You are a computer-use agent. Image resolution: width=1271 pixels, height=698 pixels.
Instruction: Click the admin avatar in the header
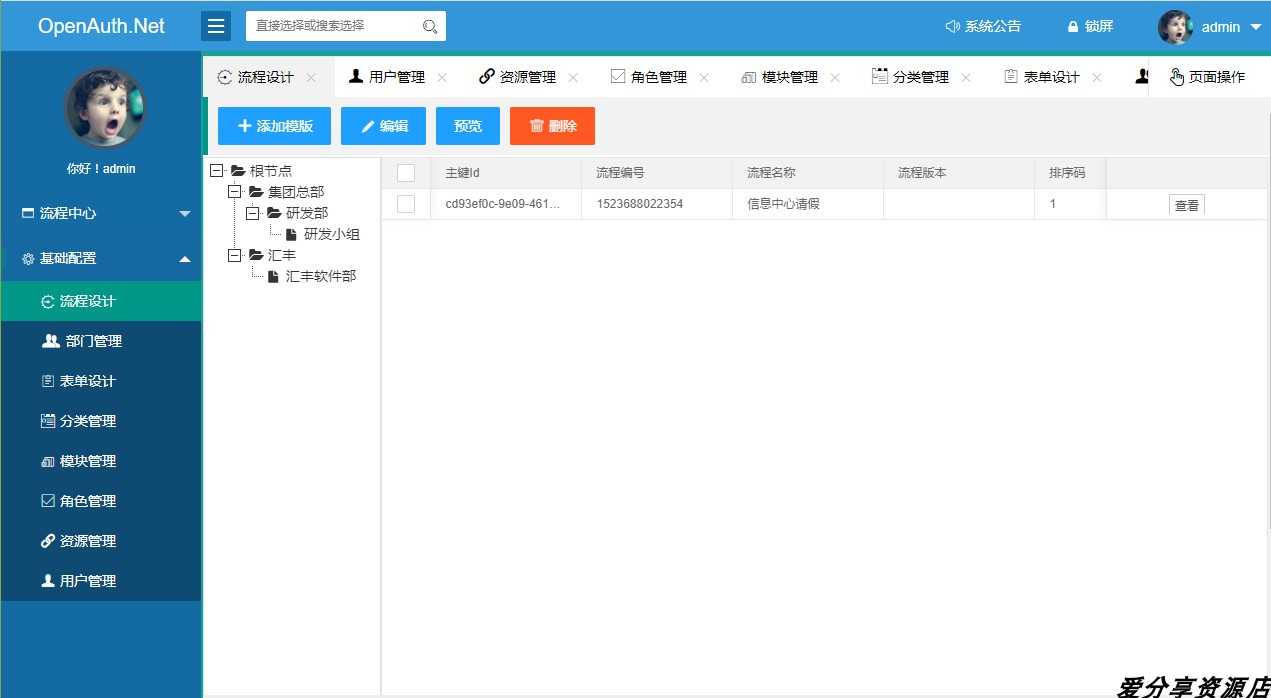point(1175,27)
